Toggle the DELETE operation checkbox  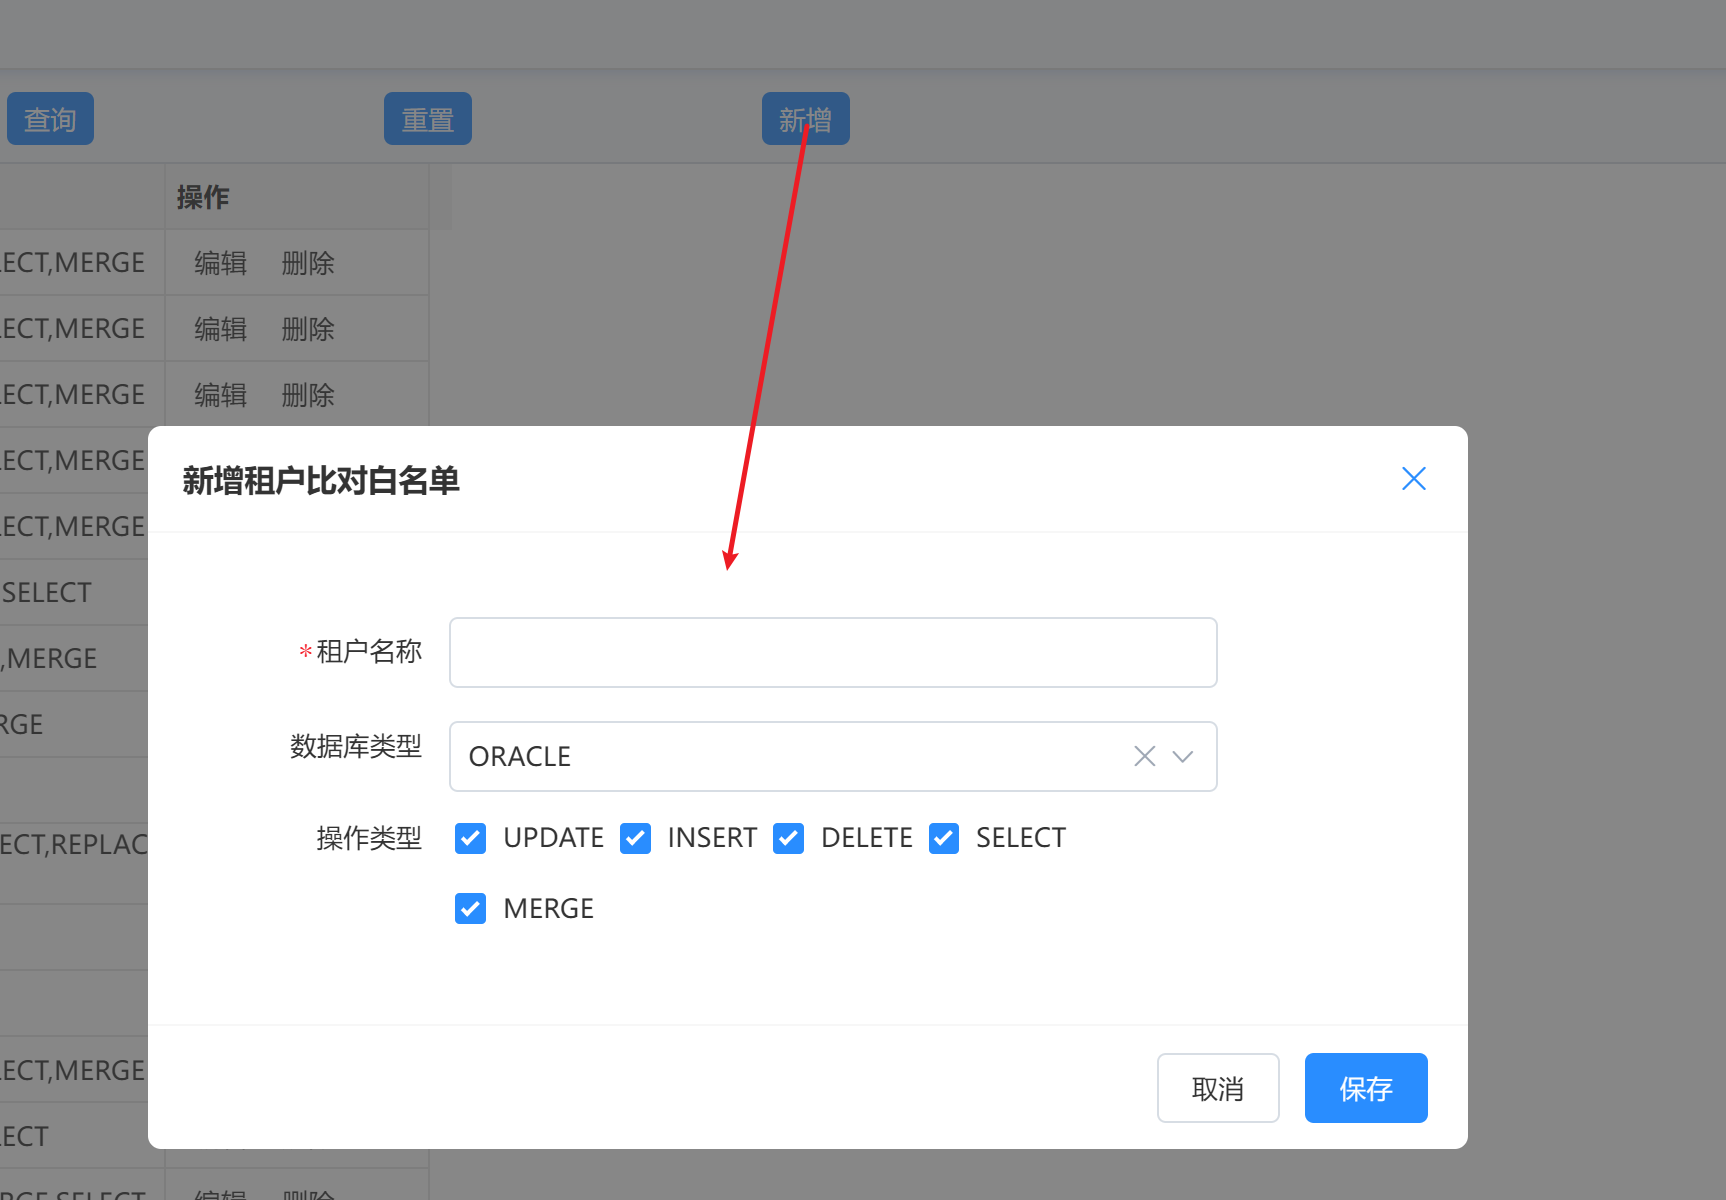tap(788, 838)
